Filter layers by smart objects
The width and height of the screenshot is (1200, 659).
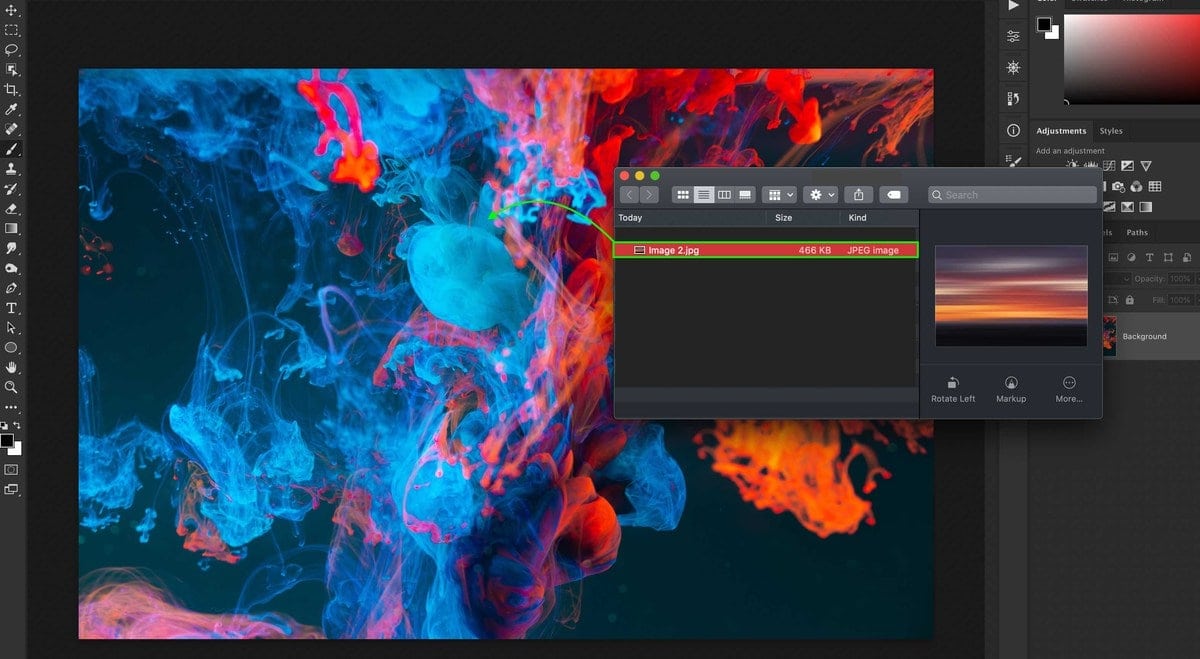click(1187, 258)
